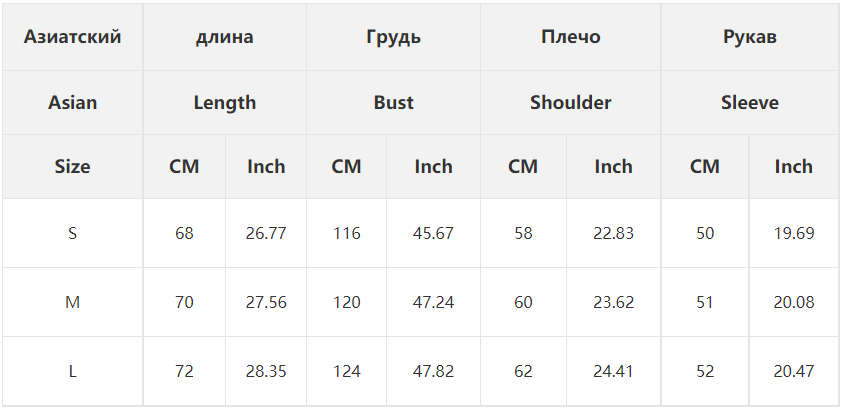Click the Sleeve header cell

(x=750, y=102)
